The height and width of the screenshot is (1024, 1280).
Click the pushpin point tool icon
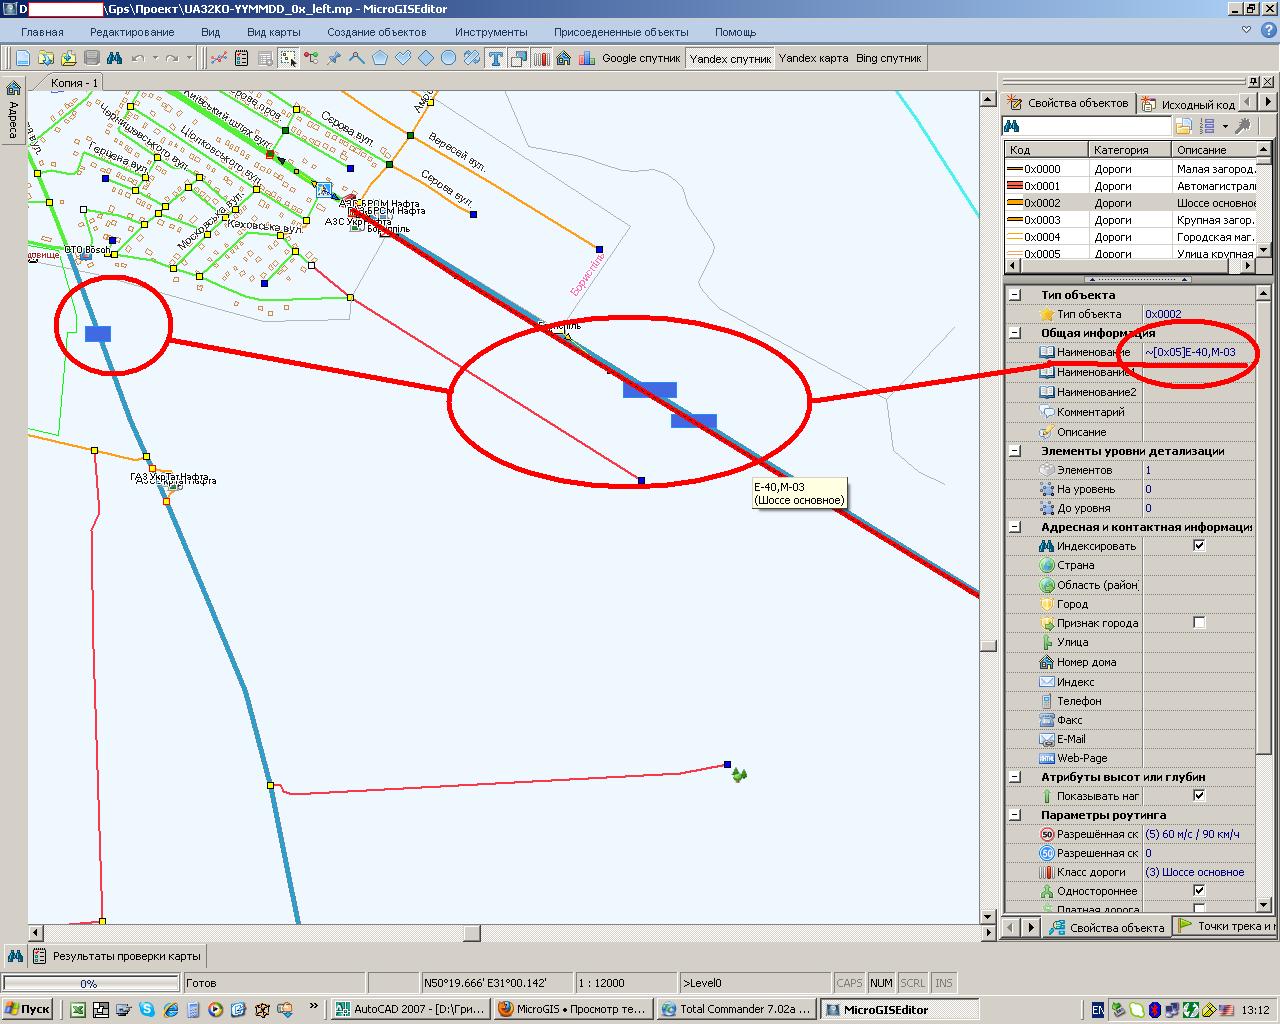334,58
